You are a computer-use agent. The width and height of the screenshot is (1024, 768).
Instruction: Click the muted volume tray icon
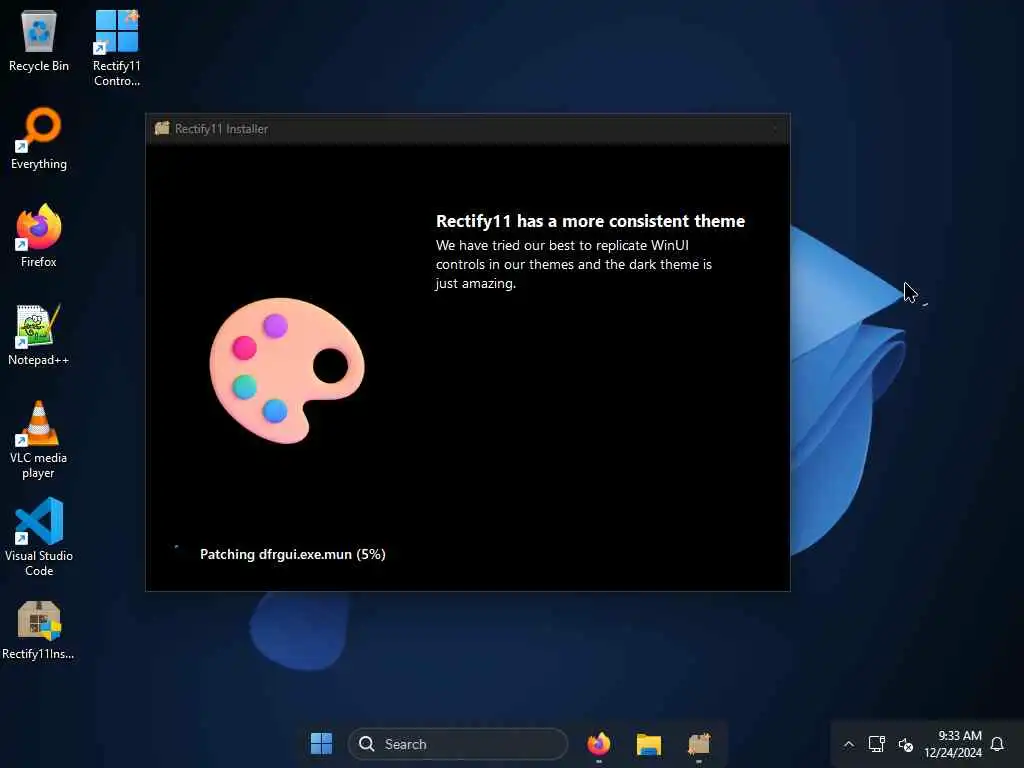tap(905, 744)
